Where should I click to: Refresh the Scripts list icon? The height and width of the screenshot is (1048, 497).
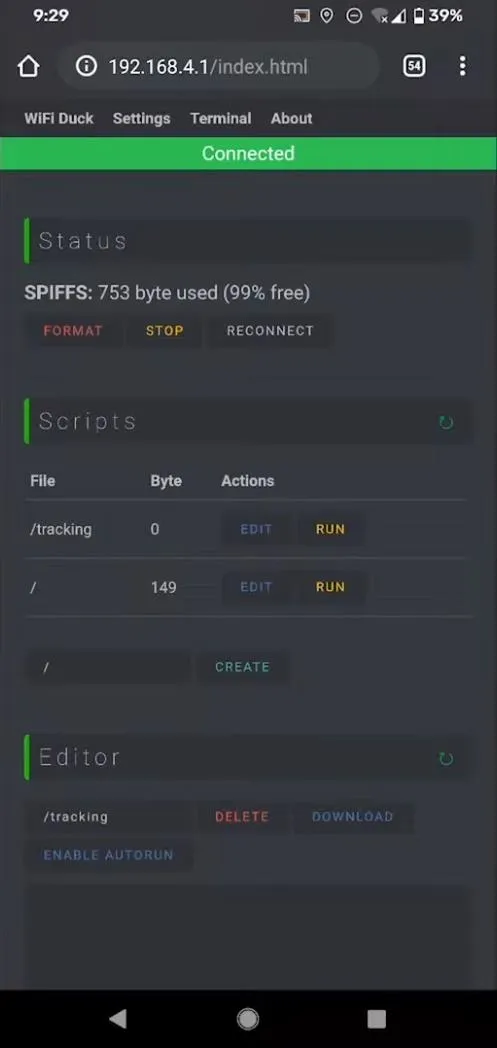pos(446,422)
